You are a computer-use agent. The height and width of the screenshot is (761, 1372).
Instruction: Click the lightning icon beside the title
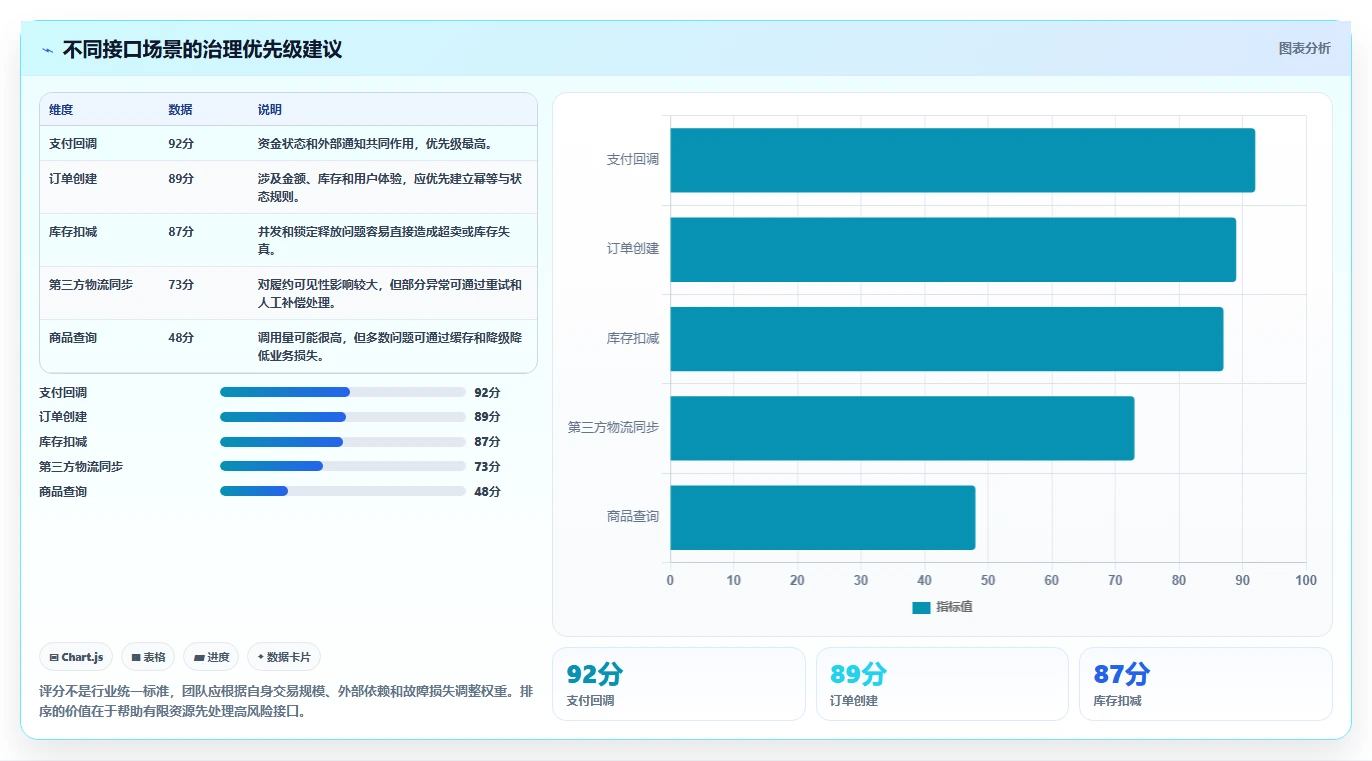click(47, 50)
